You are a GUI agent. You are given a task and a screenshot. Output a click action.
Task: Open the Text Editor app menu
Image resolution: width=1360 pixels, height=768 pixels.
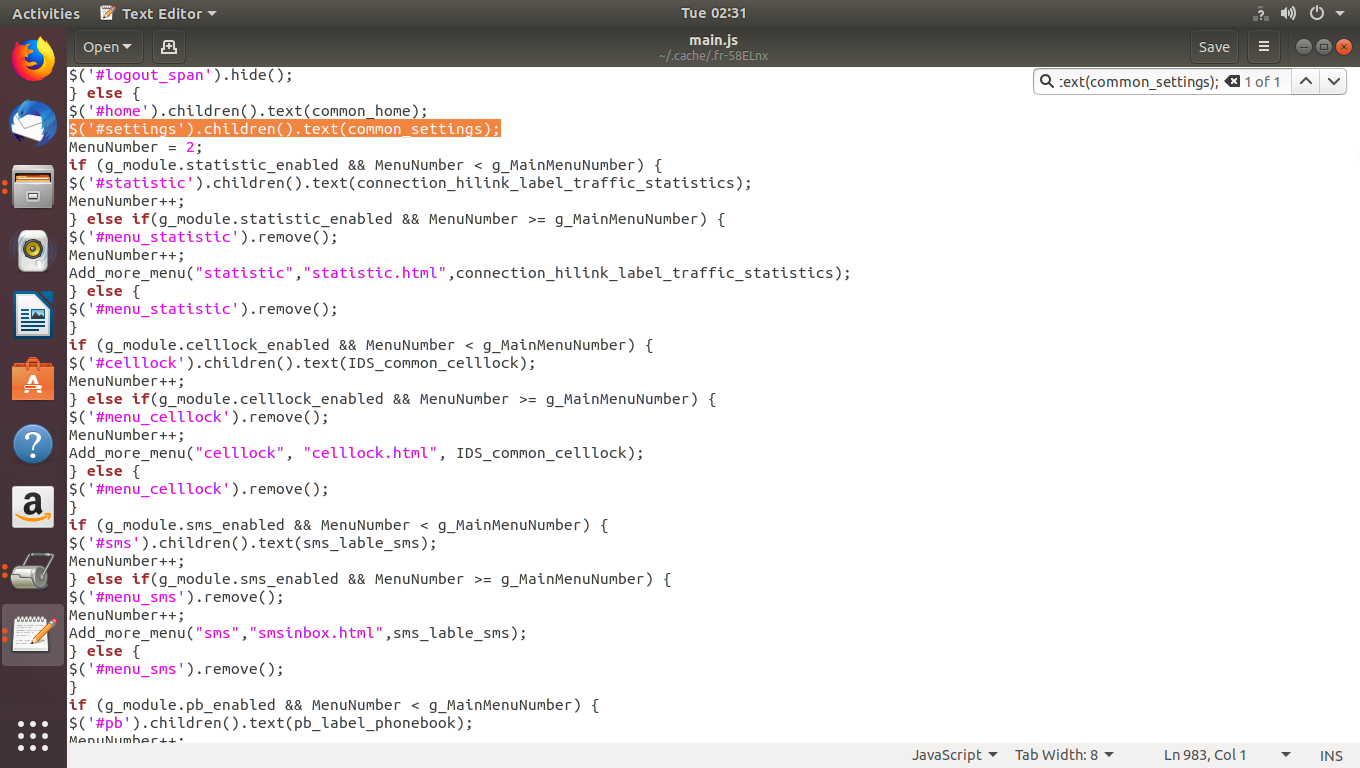[159, 13]
